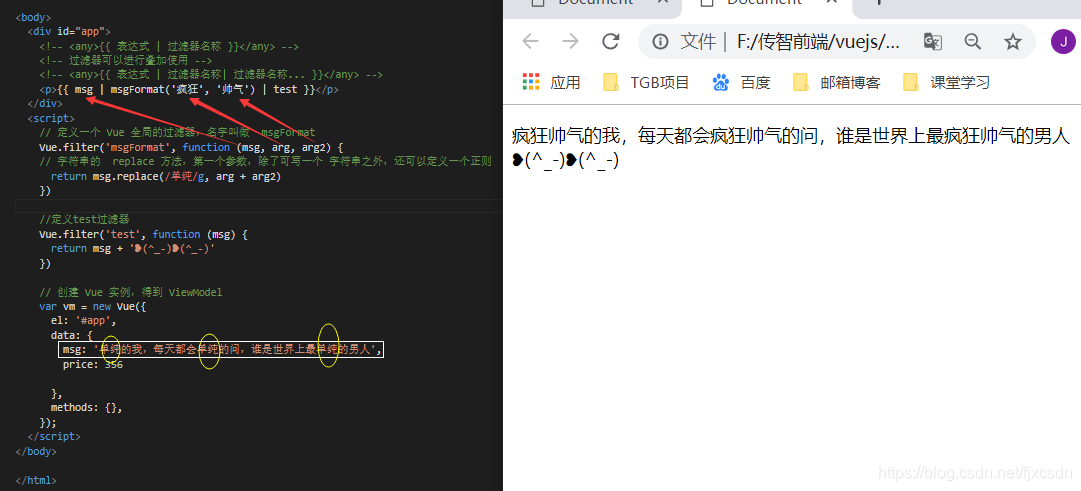The image size is (1081, 491).
Task: Click the price: 356 line
Action: point(92,364)
